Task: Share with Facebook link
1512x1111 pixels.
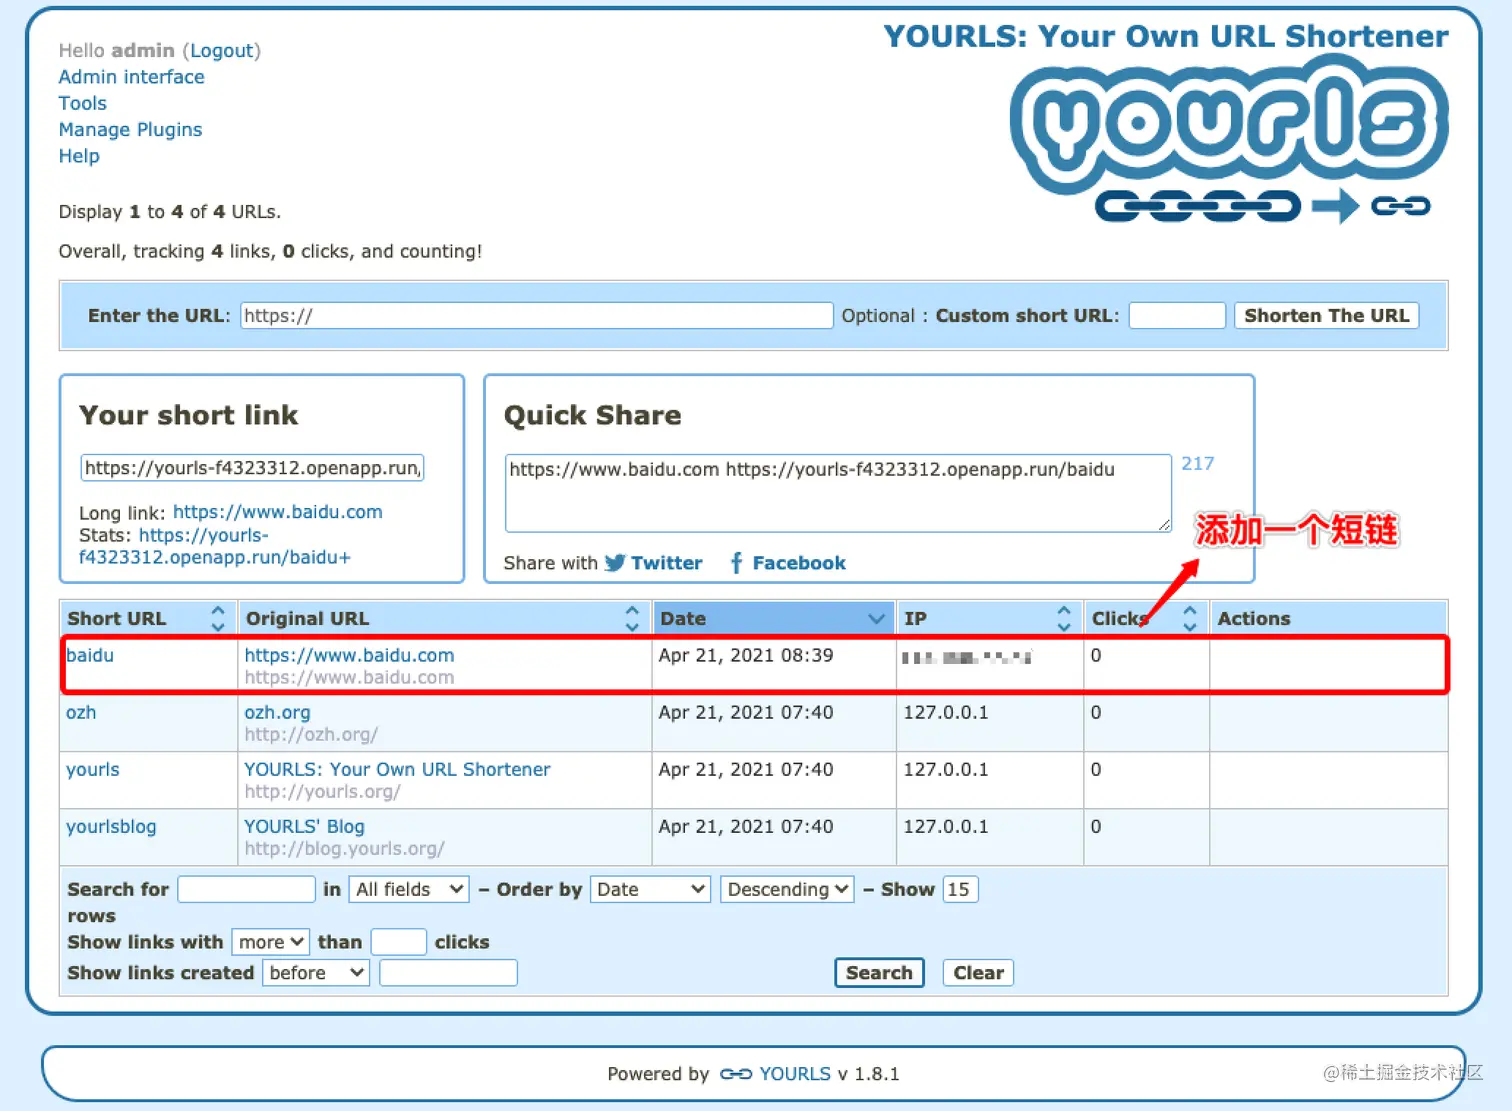Action: [x=799, y=563]
